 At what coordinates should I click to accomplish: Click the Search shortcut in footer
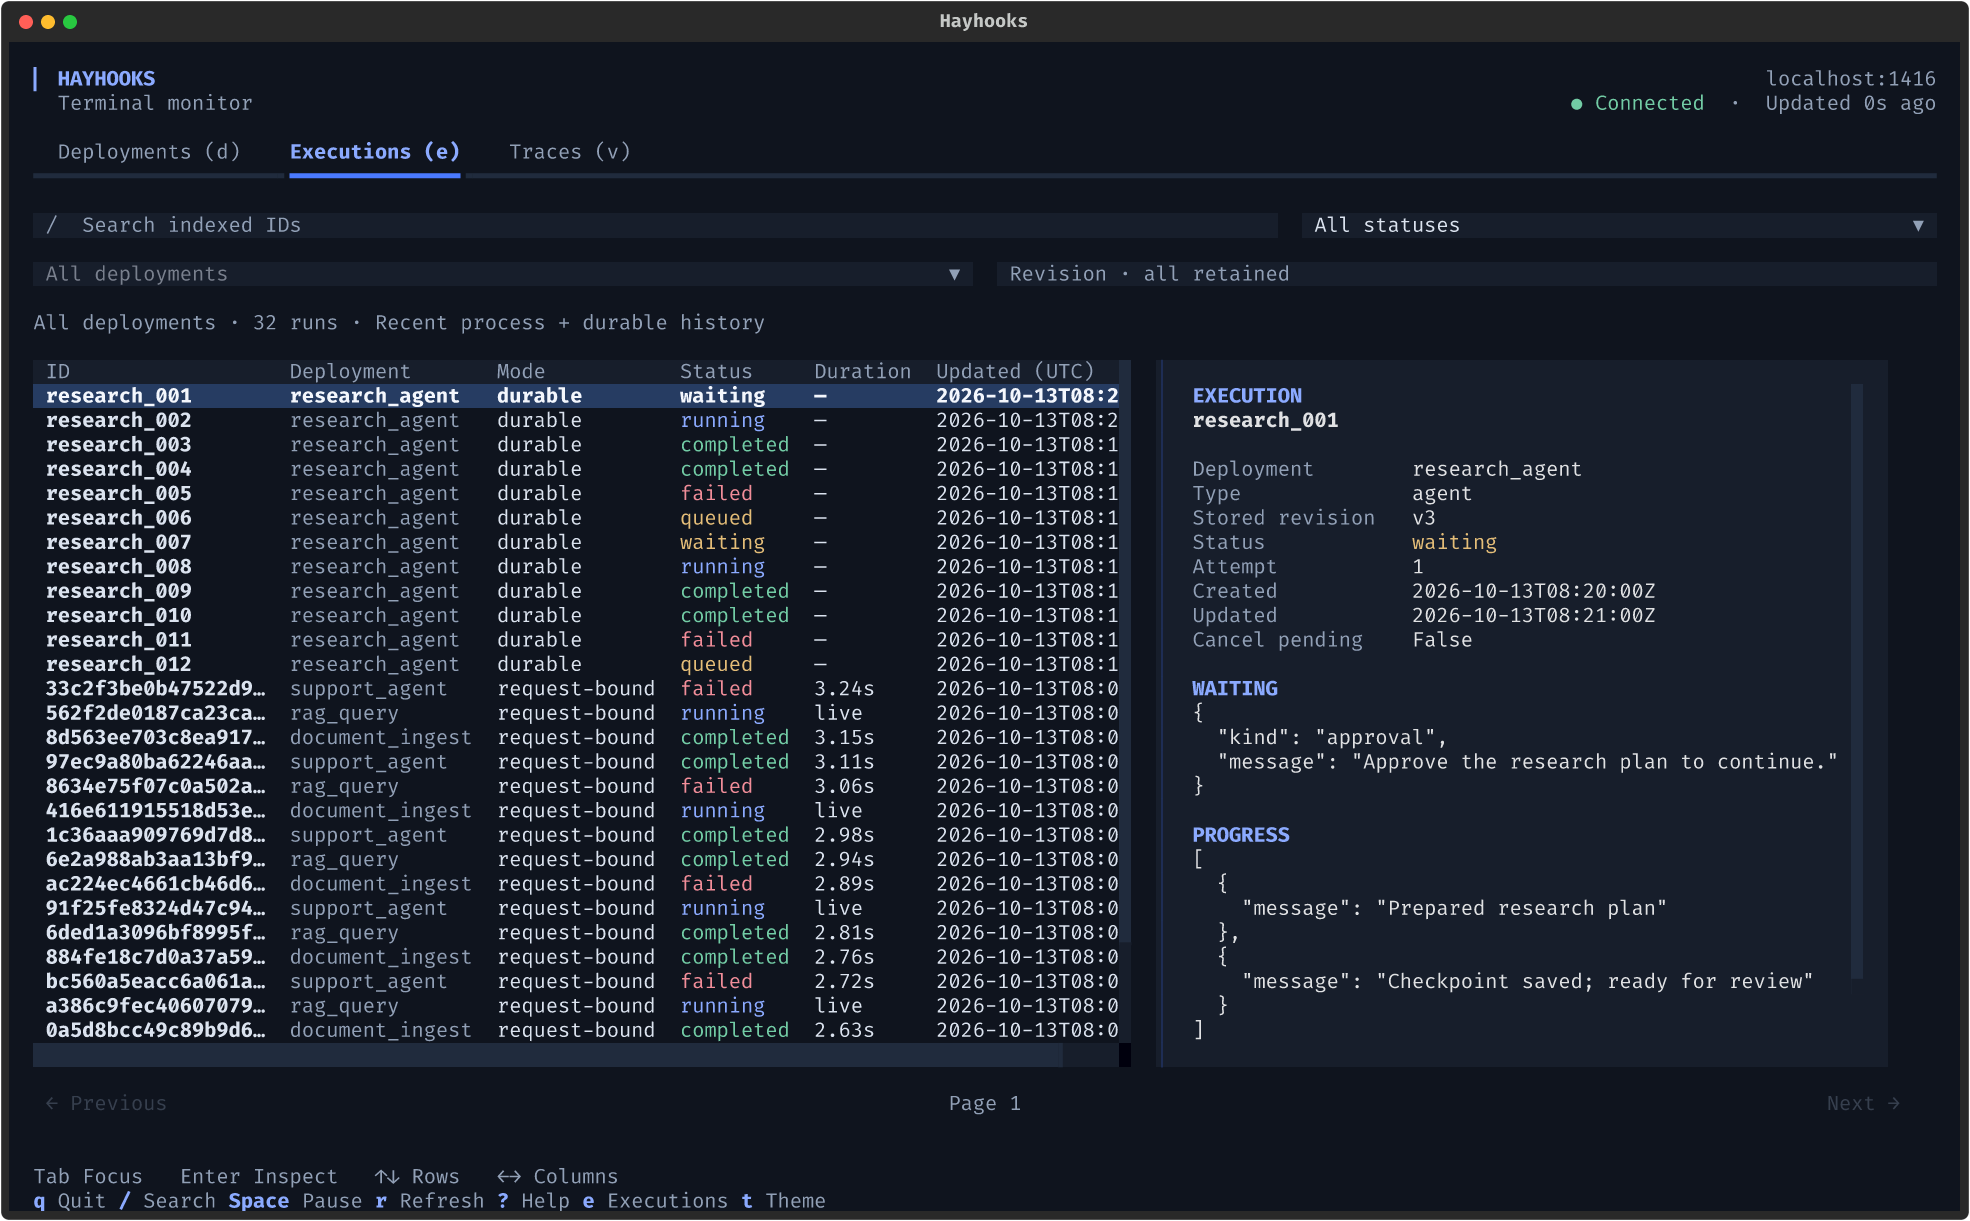[167, 1201]
